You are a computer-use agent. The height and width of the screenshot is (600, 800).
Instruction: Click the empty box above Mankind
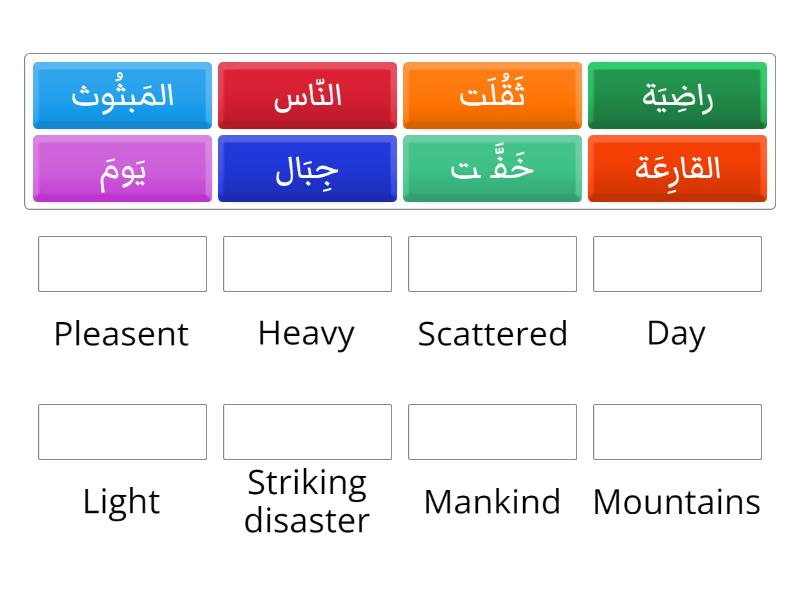tap(492, 432)
